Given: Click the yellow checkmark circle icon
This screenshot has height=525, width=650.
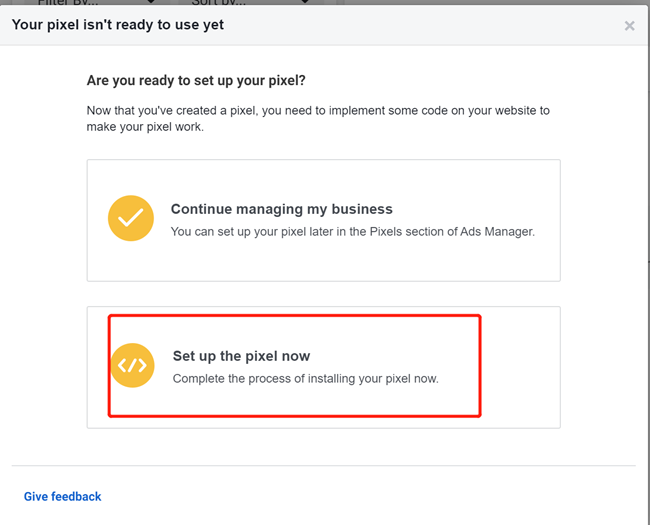Looking at the screenshot, I should tap(131, 218).
